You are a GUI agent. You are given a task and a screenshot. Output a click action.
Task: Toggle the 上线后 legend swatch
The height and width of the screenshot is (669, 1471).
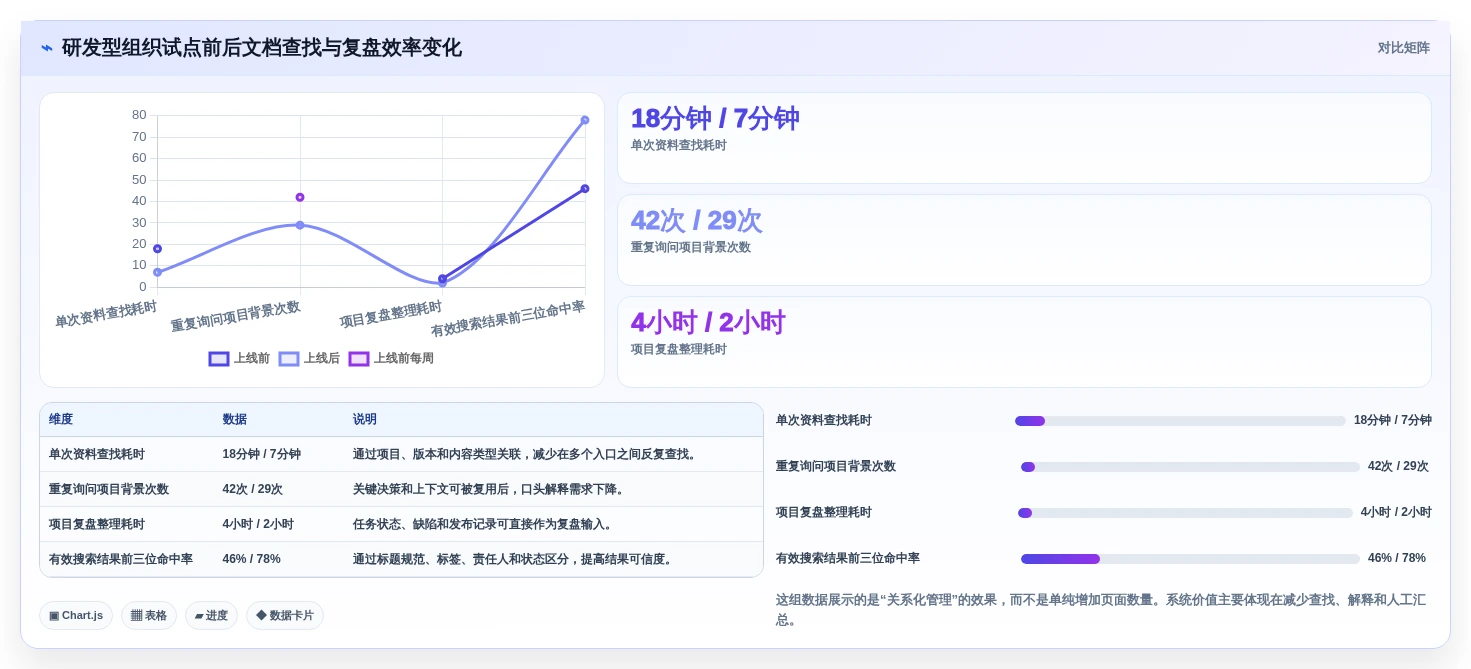(289, 358)
